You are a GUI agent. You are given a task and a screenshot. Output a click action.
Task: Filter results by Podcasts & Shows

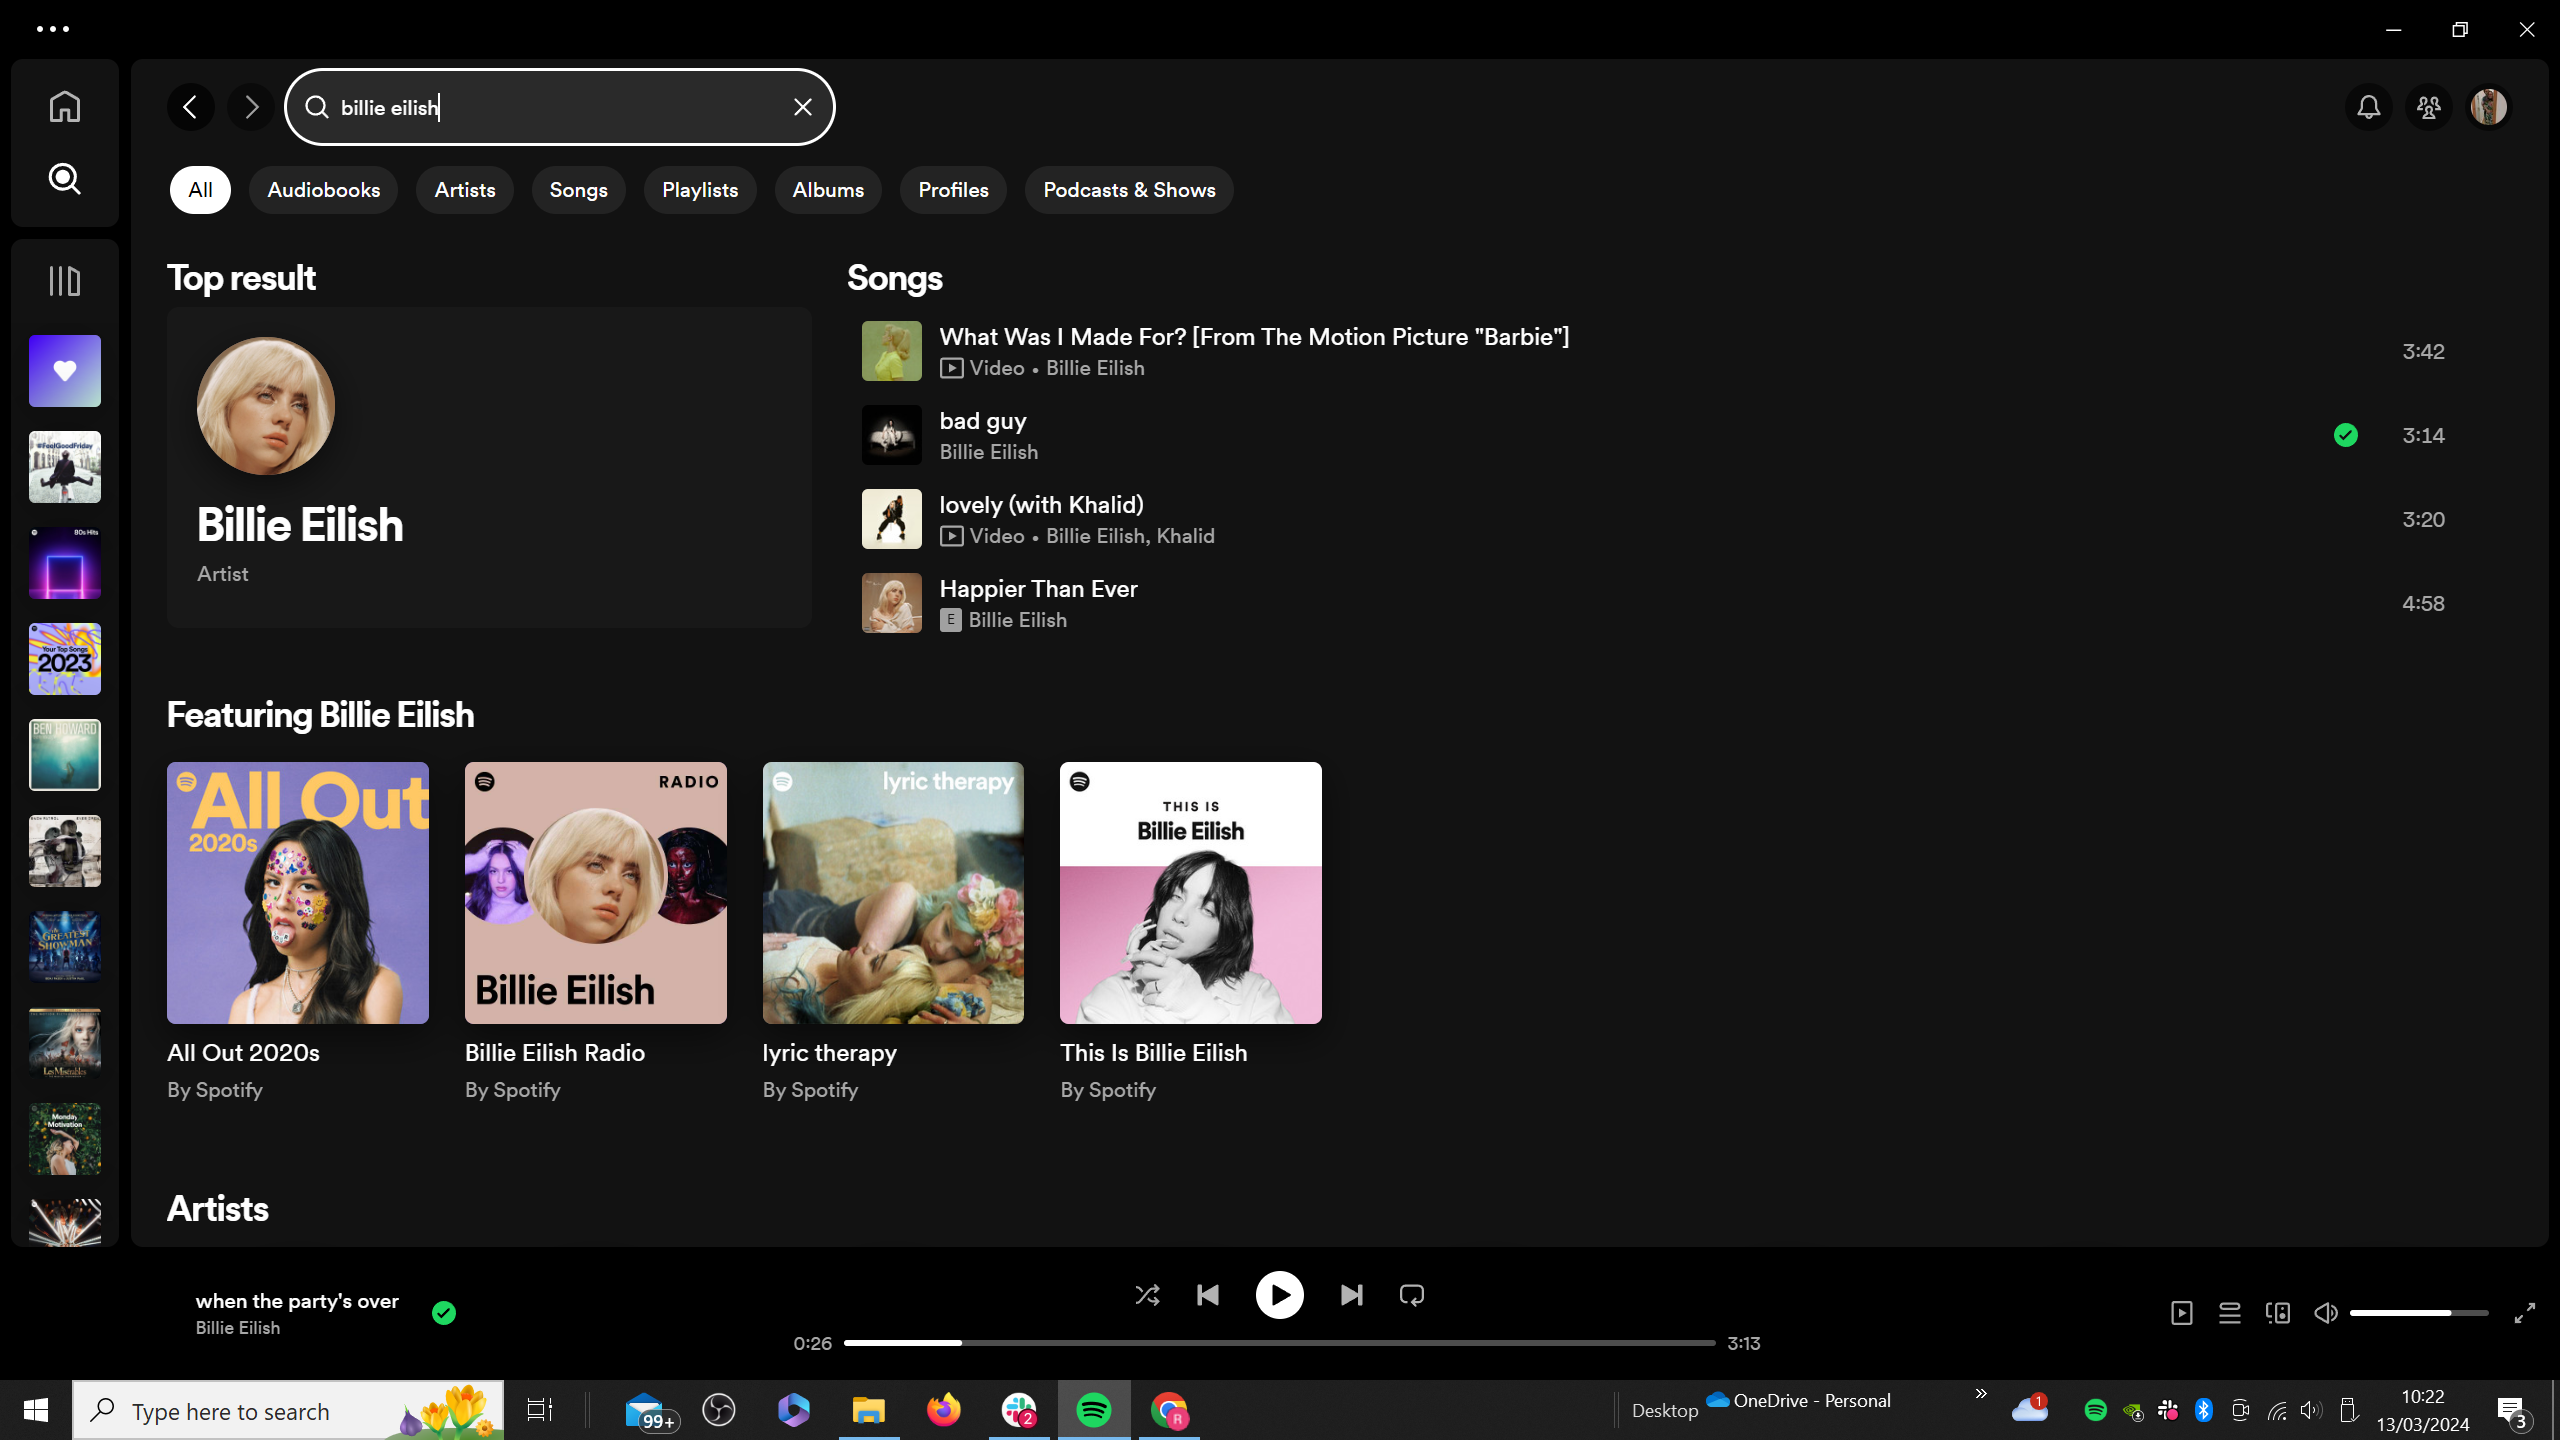pyautogui.click(x=1129, y=190)
